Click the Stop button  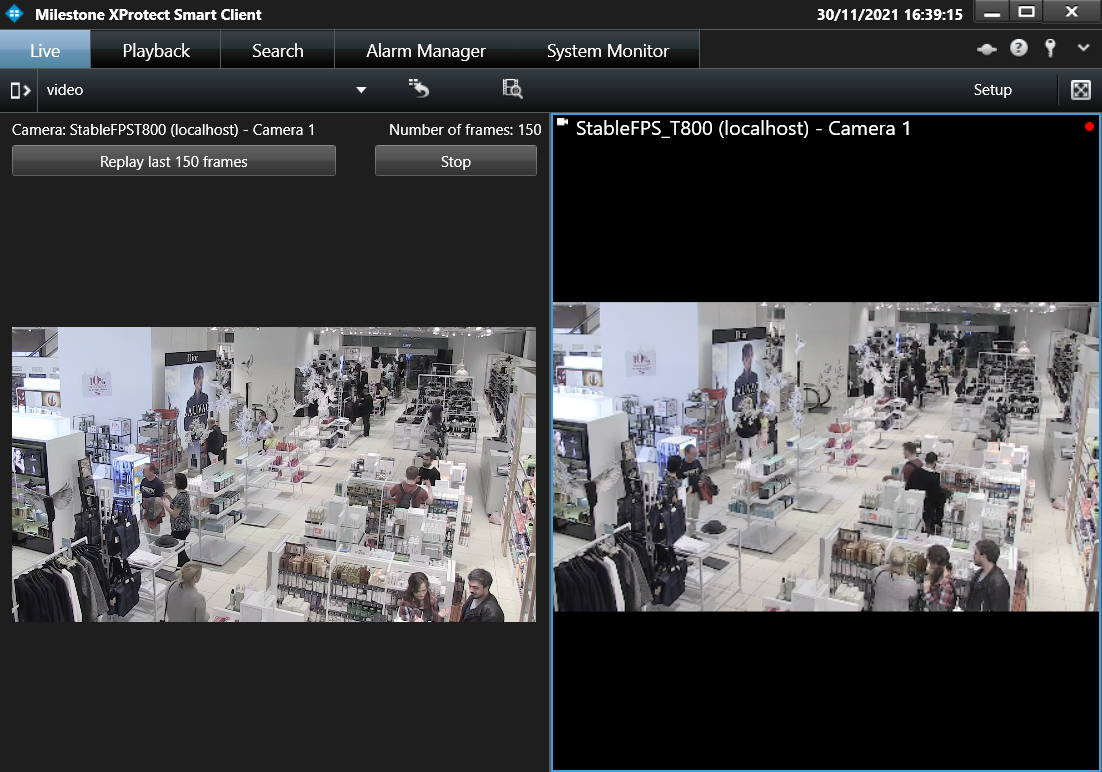pyautogui.click(x=455, y=161)
